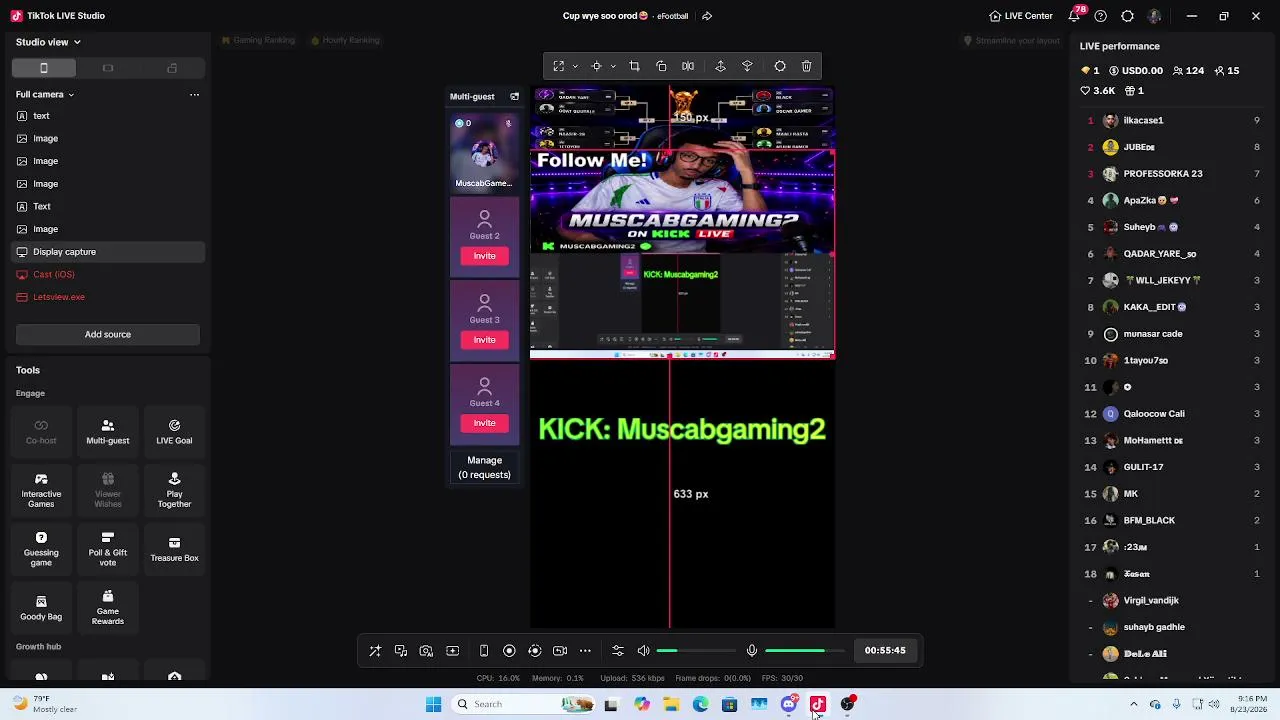Open Manage guest requests

[484, 467]
